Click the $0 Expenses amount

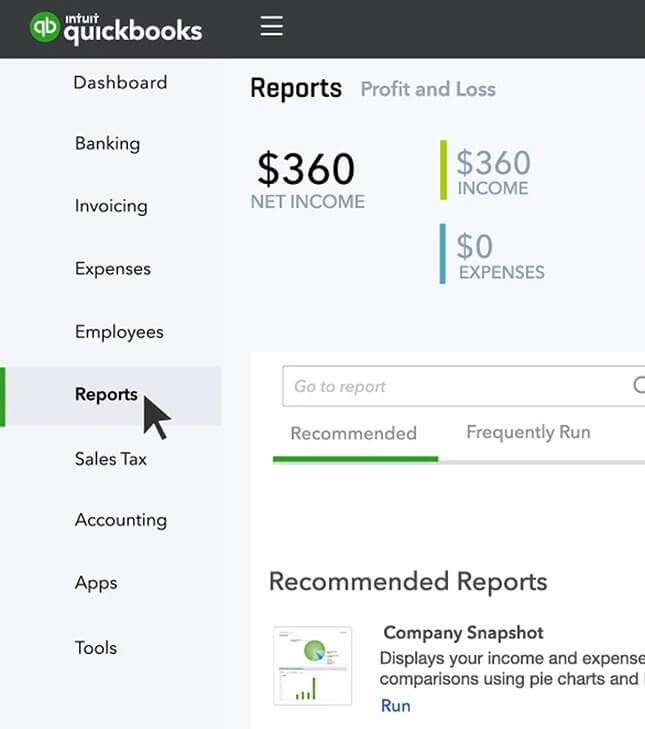[474, 246]
